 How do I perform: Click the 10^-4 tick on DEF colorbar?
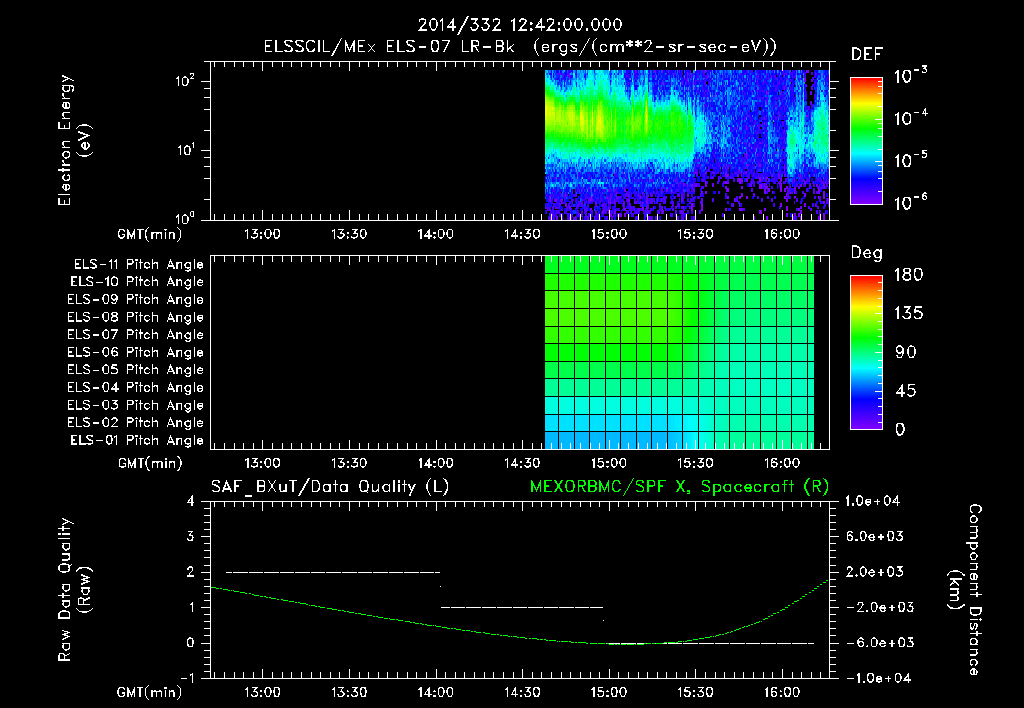point(910,118)
